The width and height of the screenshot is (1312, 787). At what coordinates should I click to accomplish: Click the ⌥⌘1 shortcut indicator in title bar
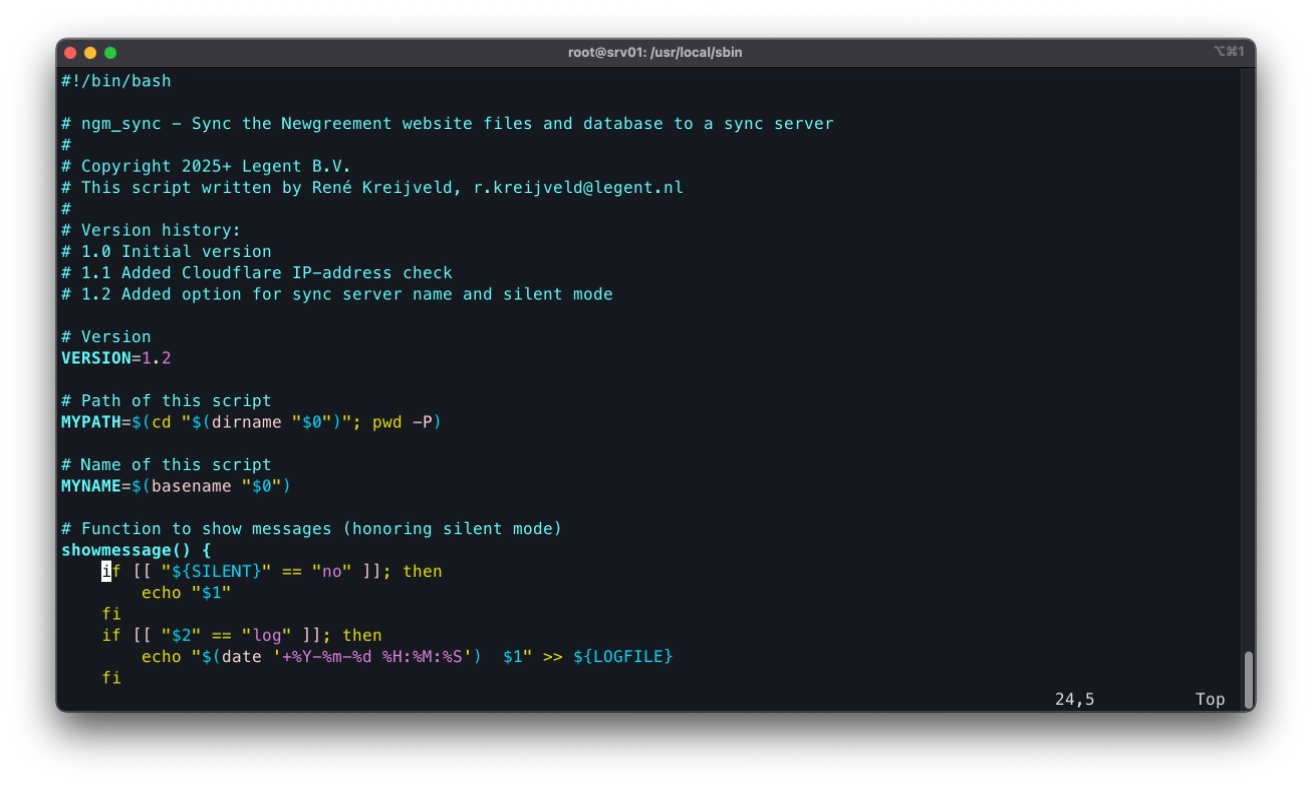pos(1229,51)
